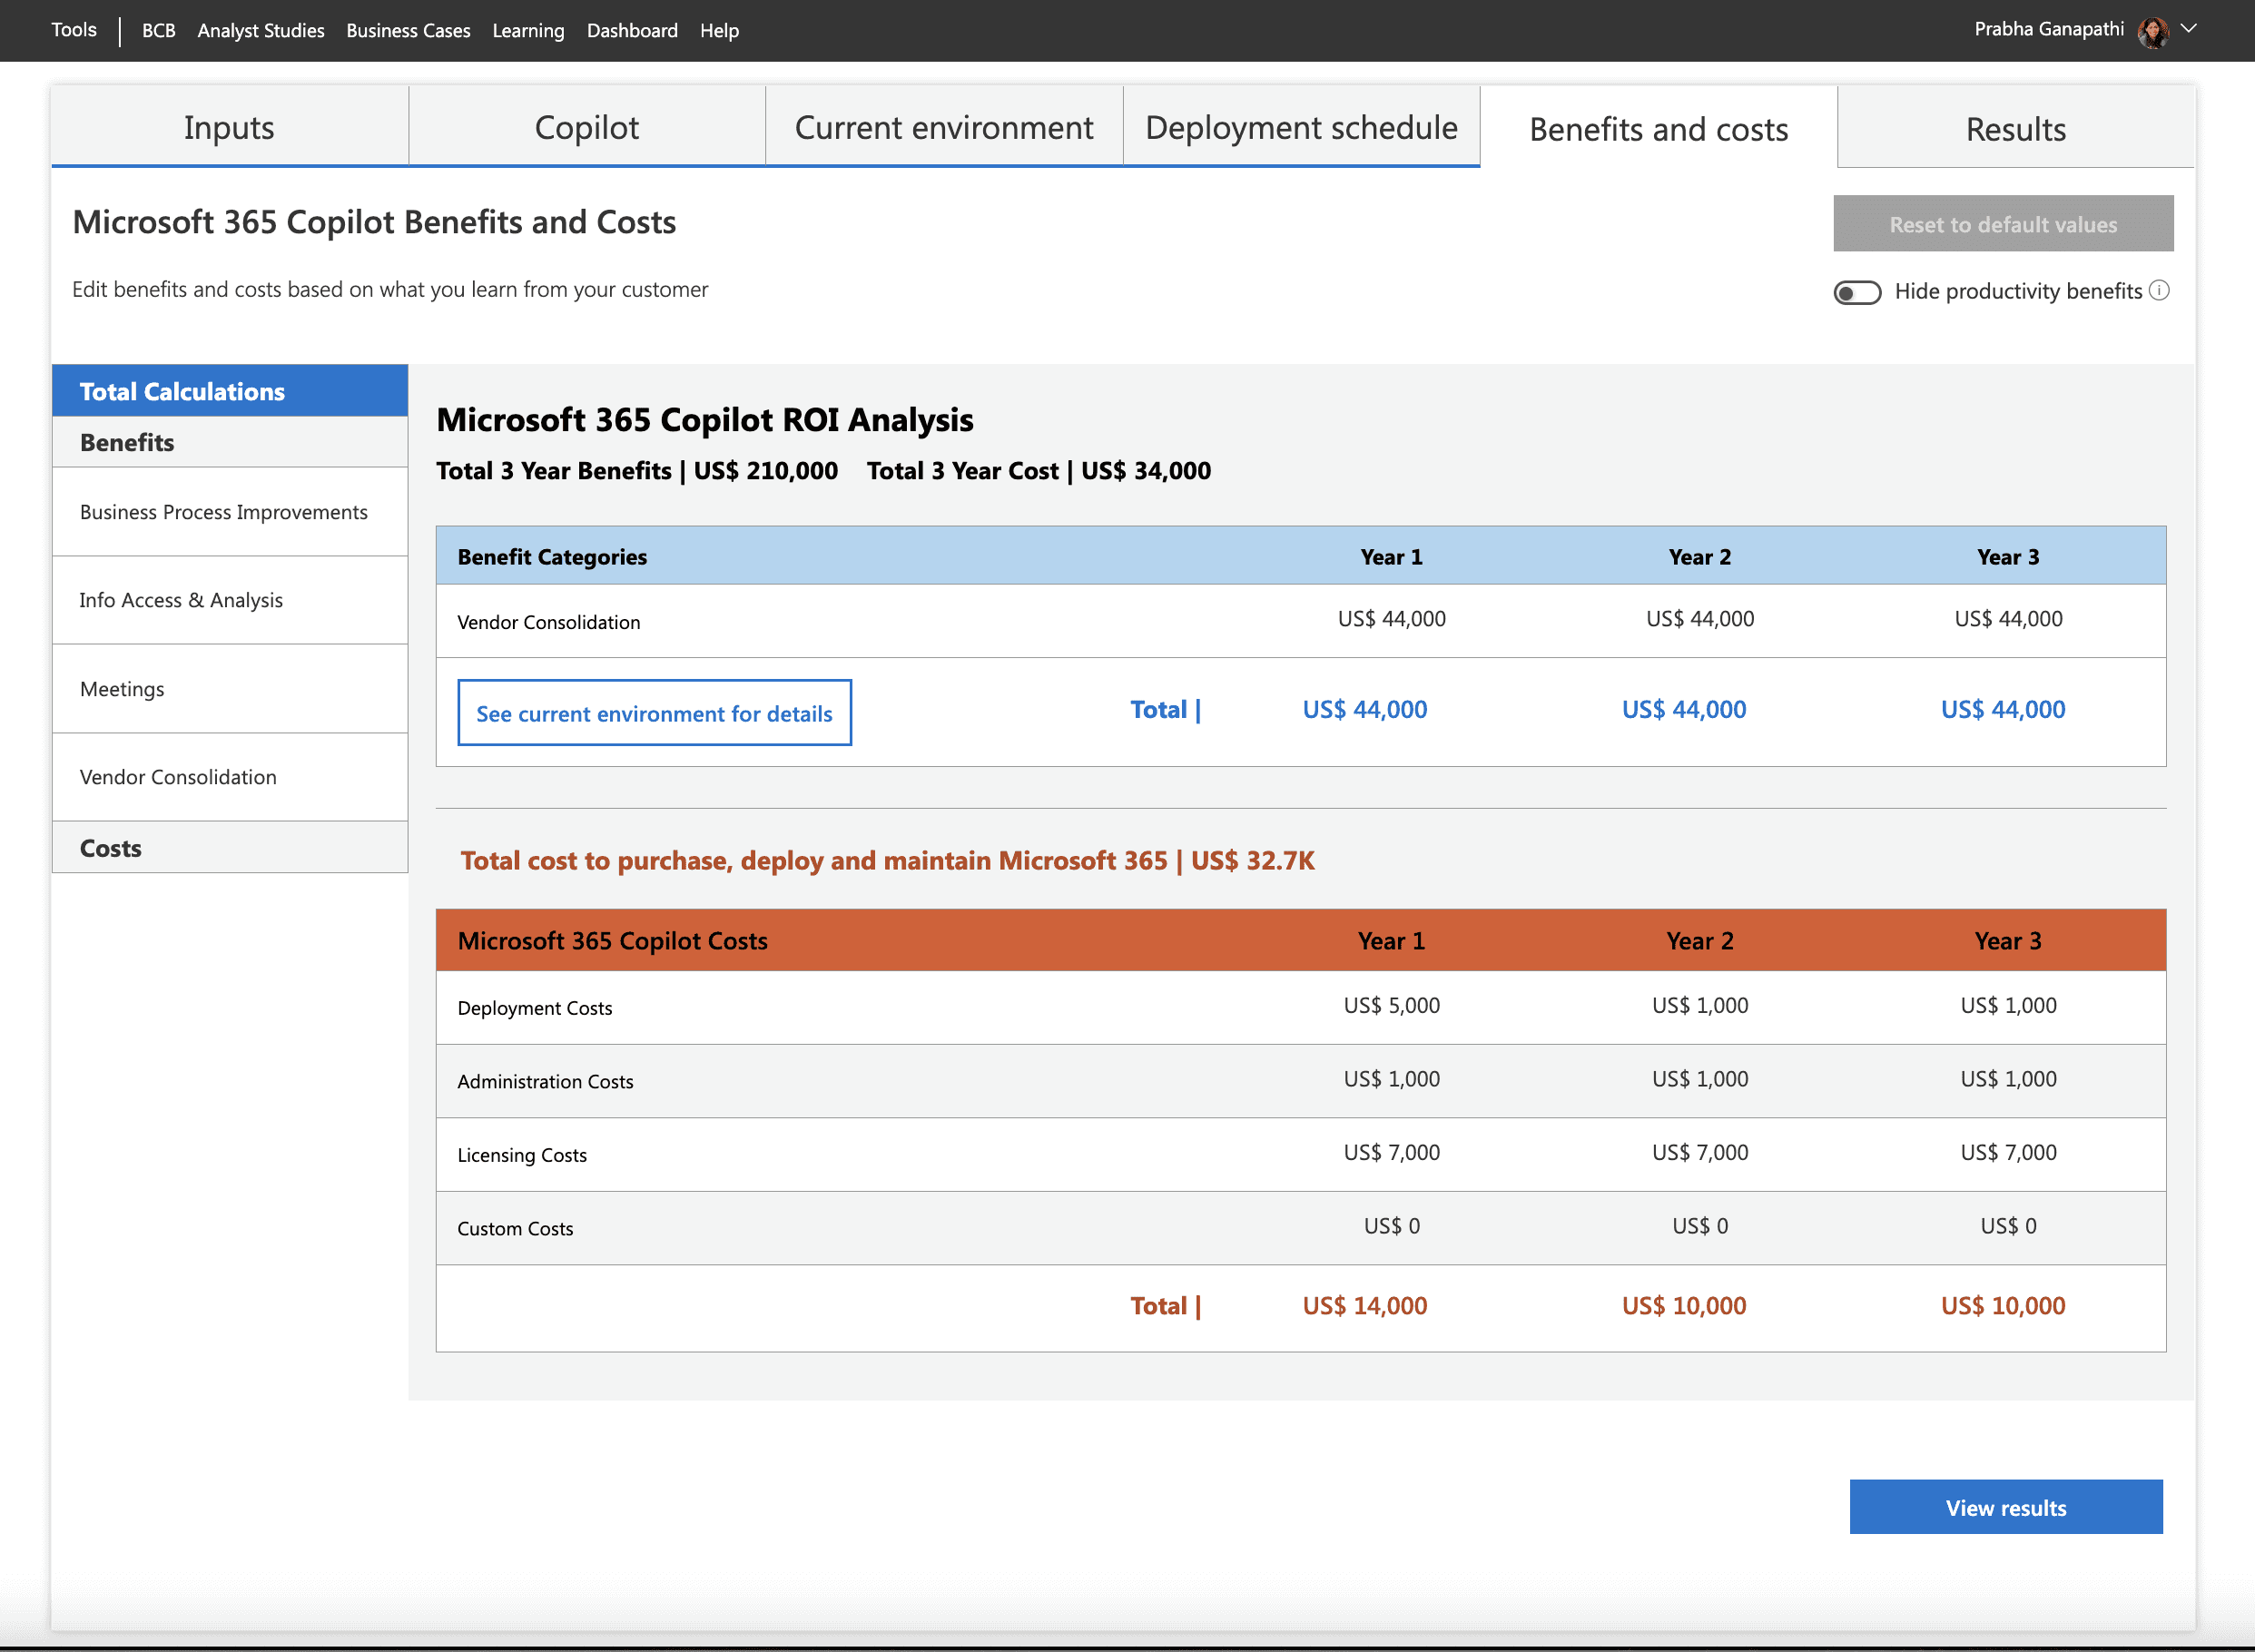Select the Copilot tab

click(586, 128)
